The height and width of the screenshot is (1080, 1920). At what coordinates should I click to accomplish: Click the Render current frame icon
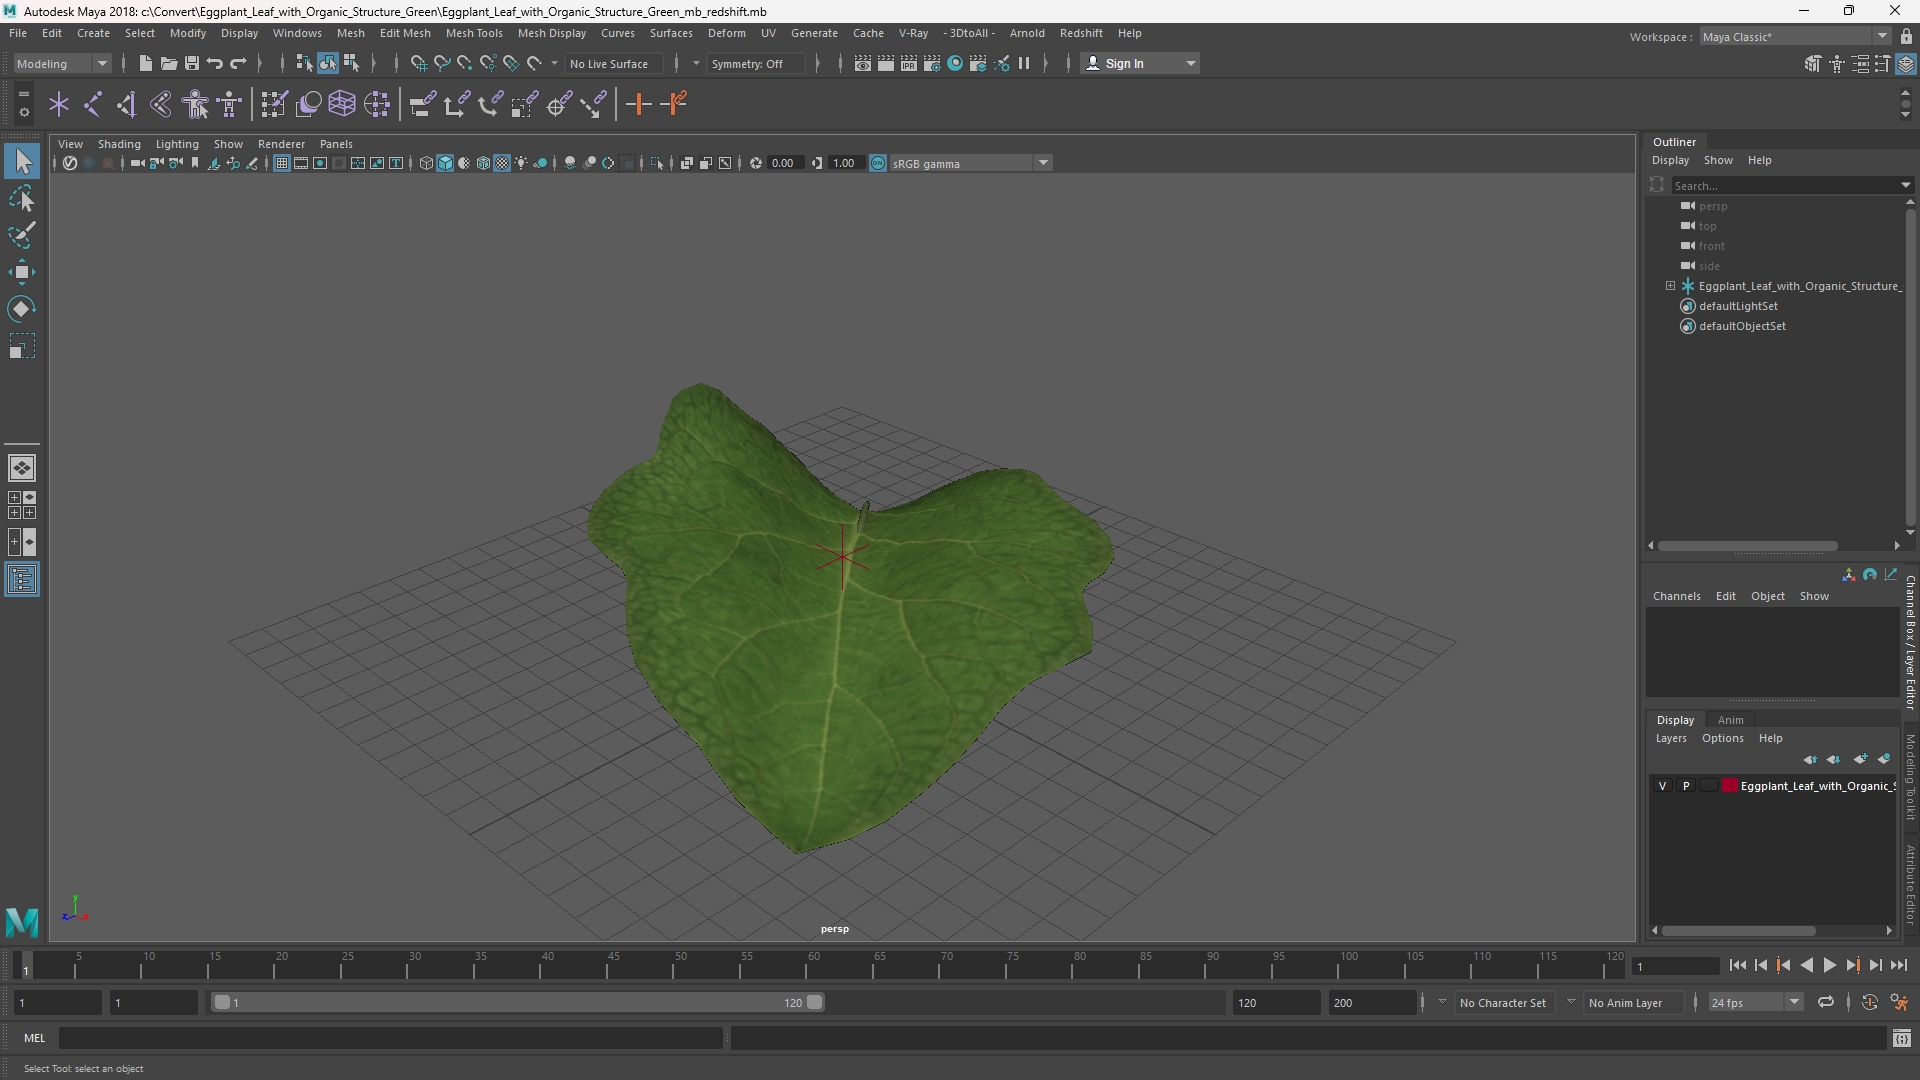pos(885,63)
